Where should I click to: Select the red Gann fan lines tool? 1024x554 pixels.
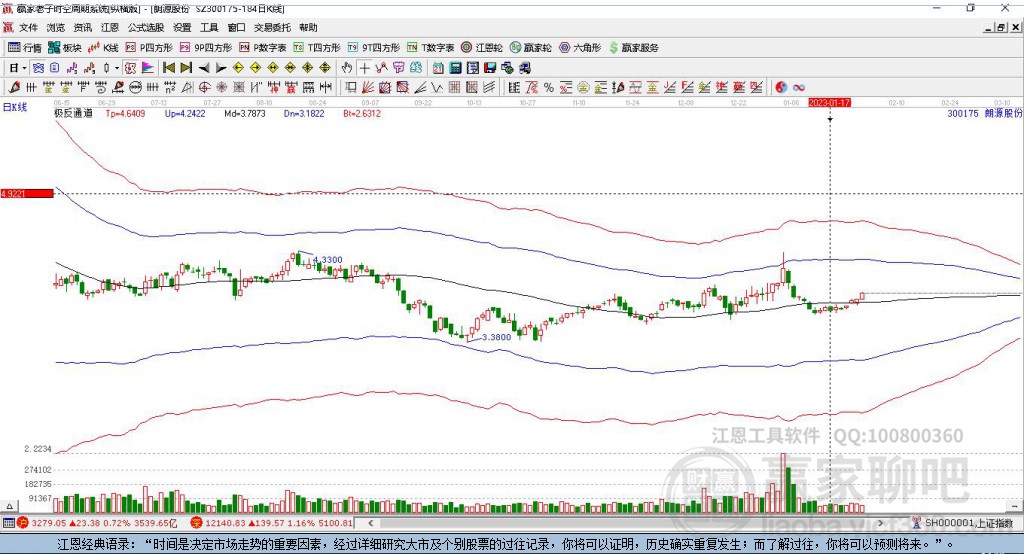368,88
